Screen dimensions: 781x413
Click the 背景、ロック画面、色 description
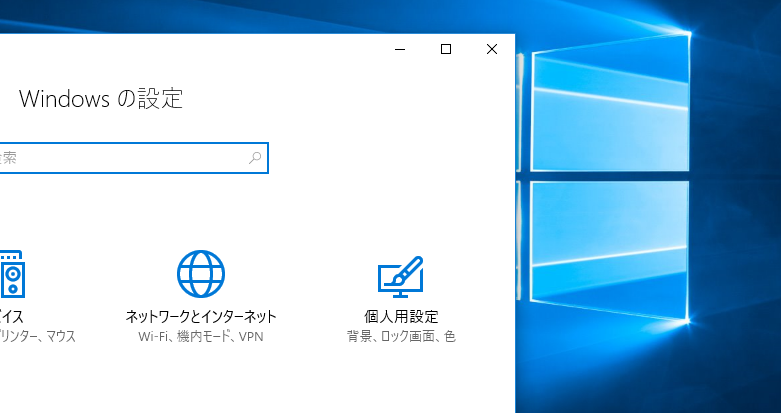pos(401,337)
